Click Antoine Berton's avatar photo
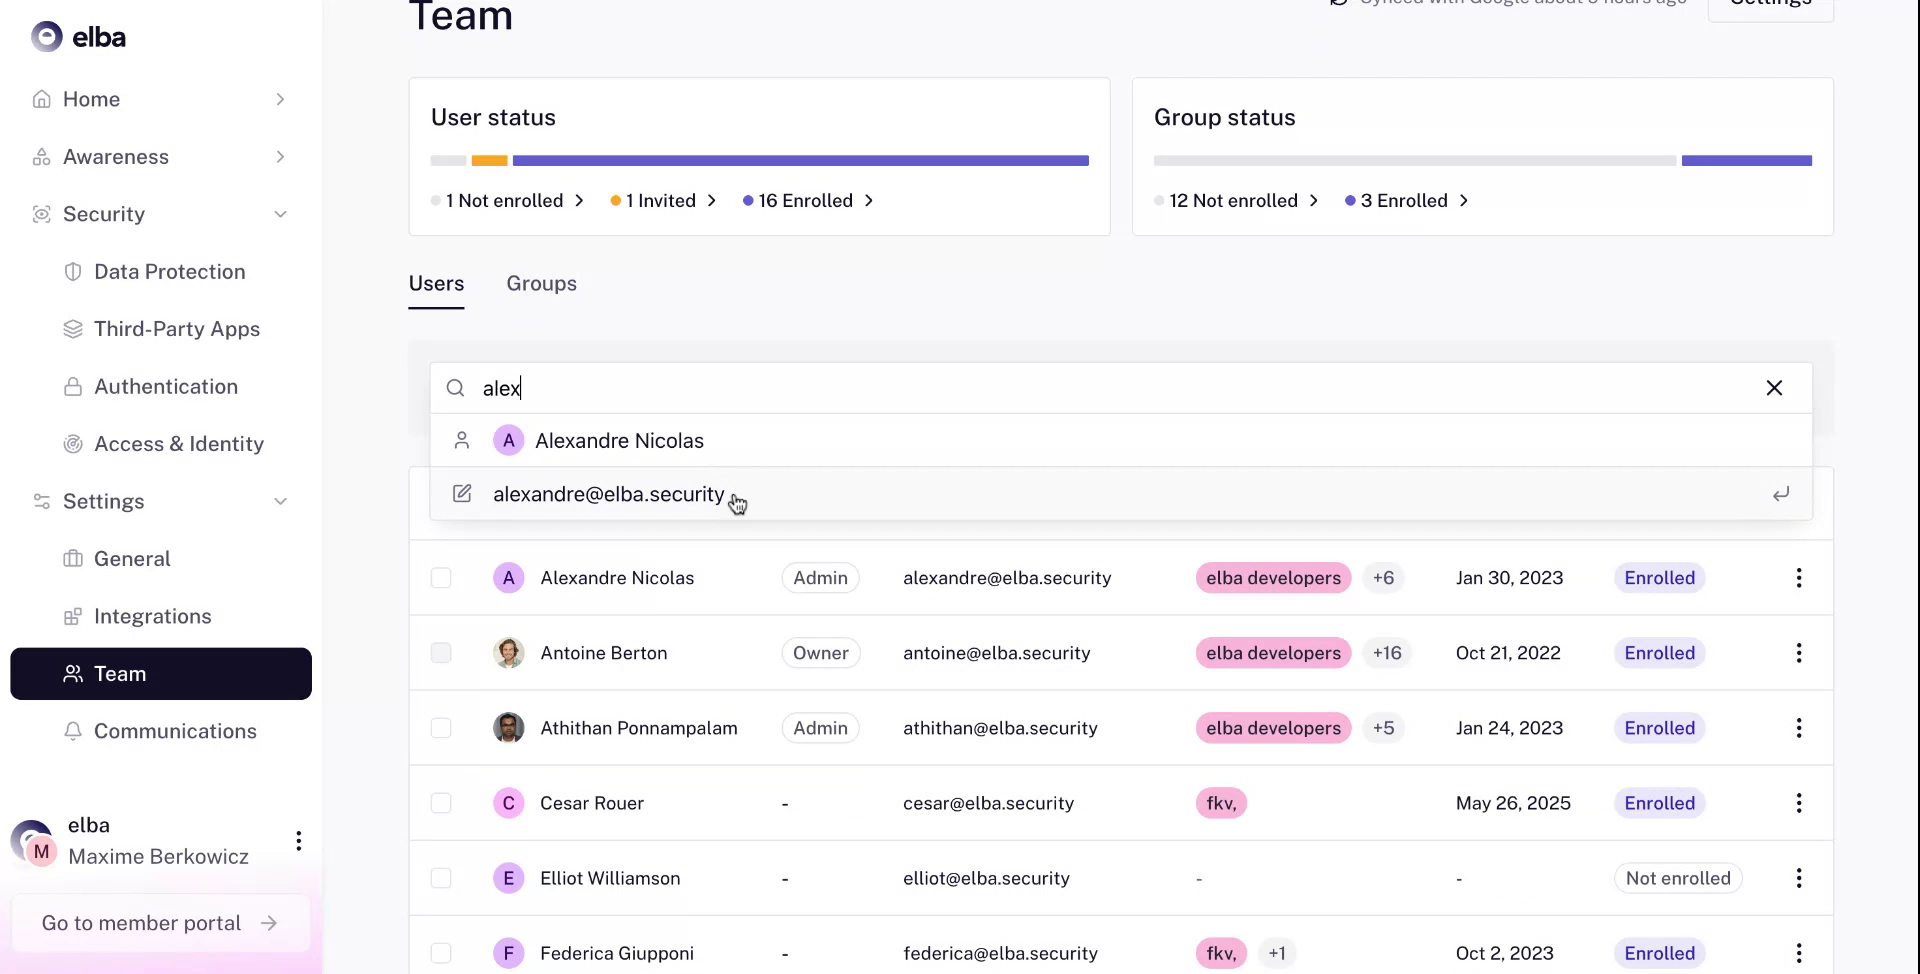Viewport: 1920px width, 974px height. (508, 653)
